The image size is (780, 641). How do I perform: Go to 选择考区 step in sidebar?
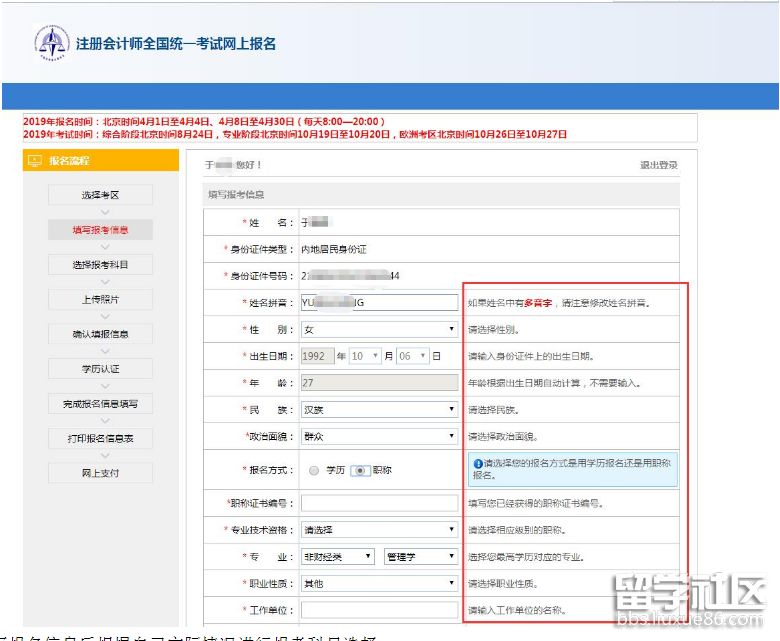(101, 195)
